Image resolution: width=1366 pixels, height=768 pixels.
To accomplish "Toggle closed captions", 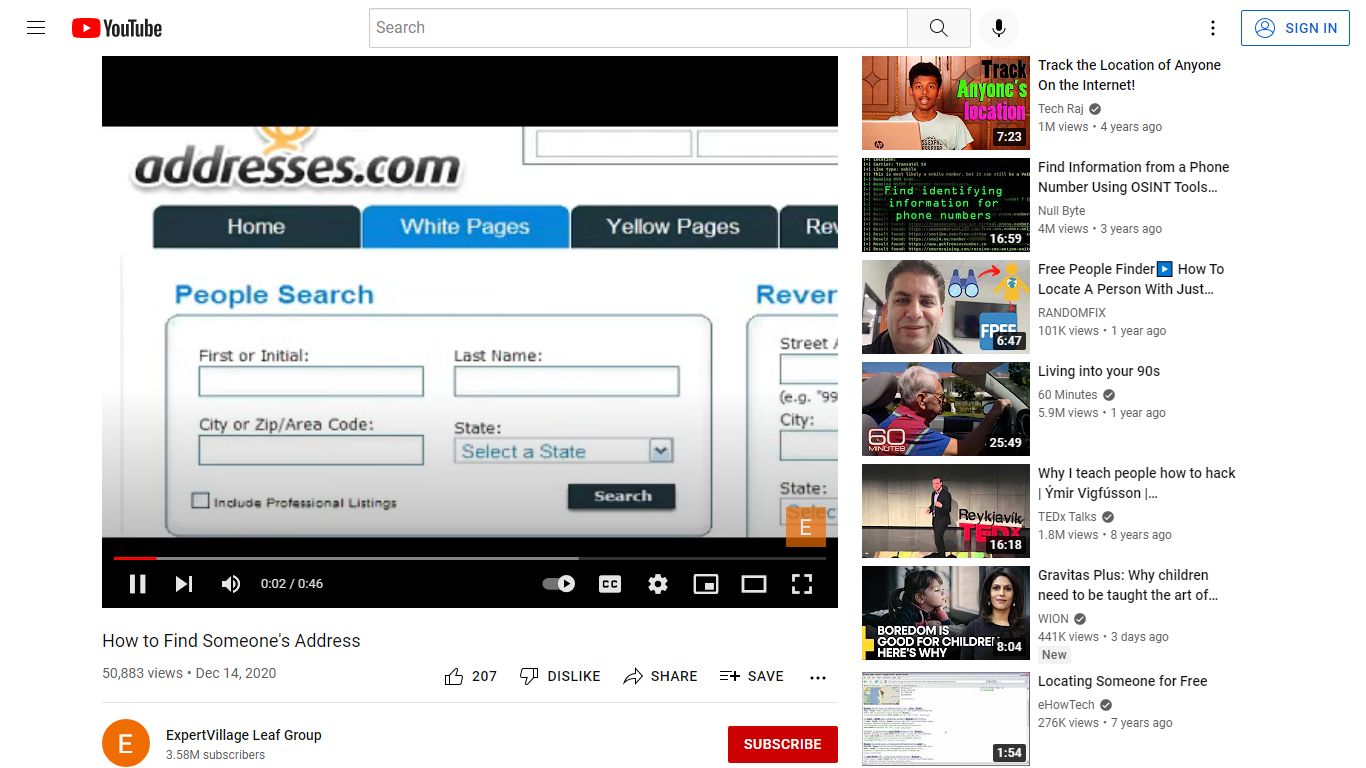I will 610,584.
